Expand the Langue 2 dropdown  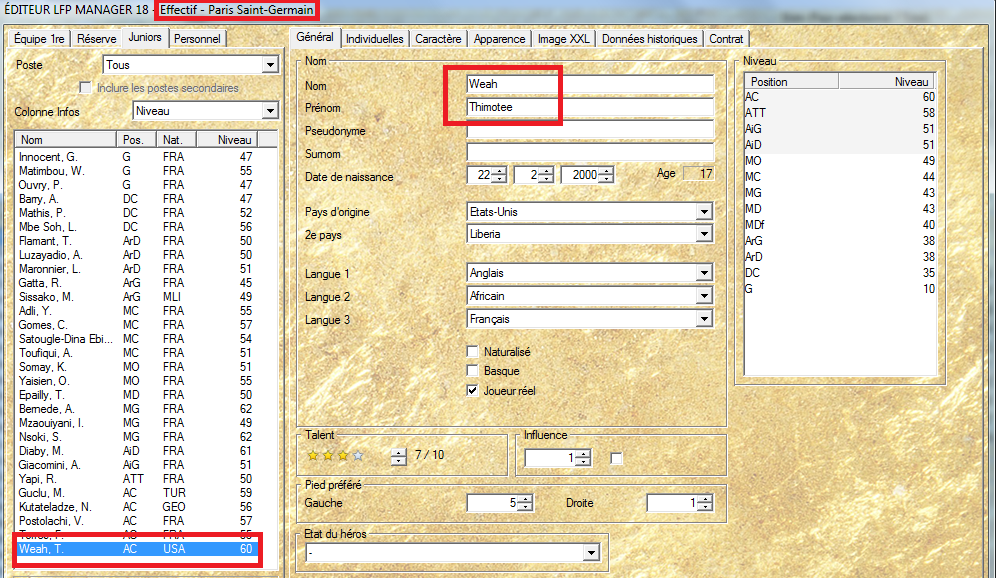704,296
